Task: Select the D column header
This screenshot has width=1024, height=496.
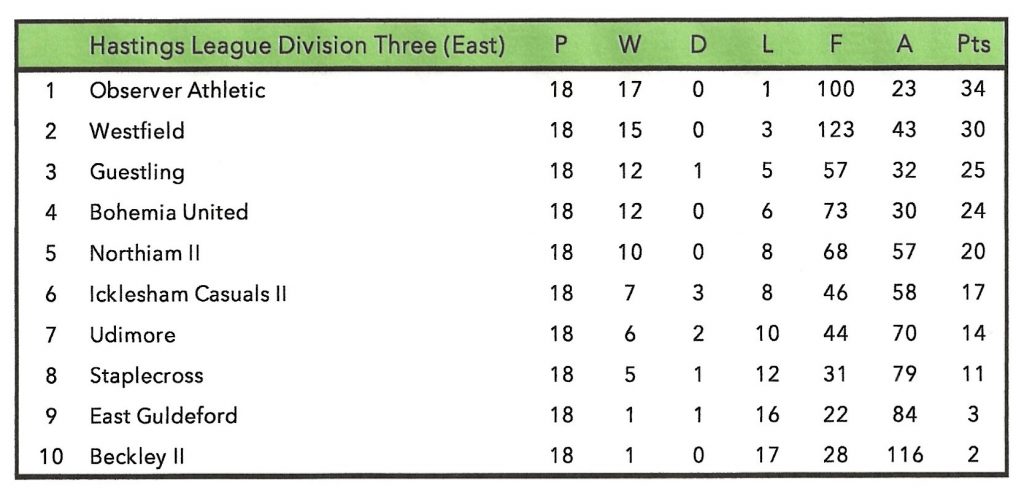Action: point(698,46)
